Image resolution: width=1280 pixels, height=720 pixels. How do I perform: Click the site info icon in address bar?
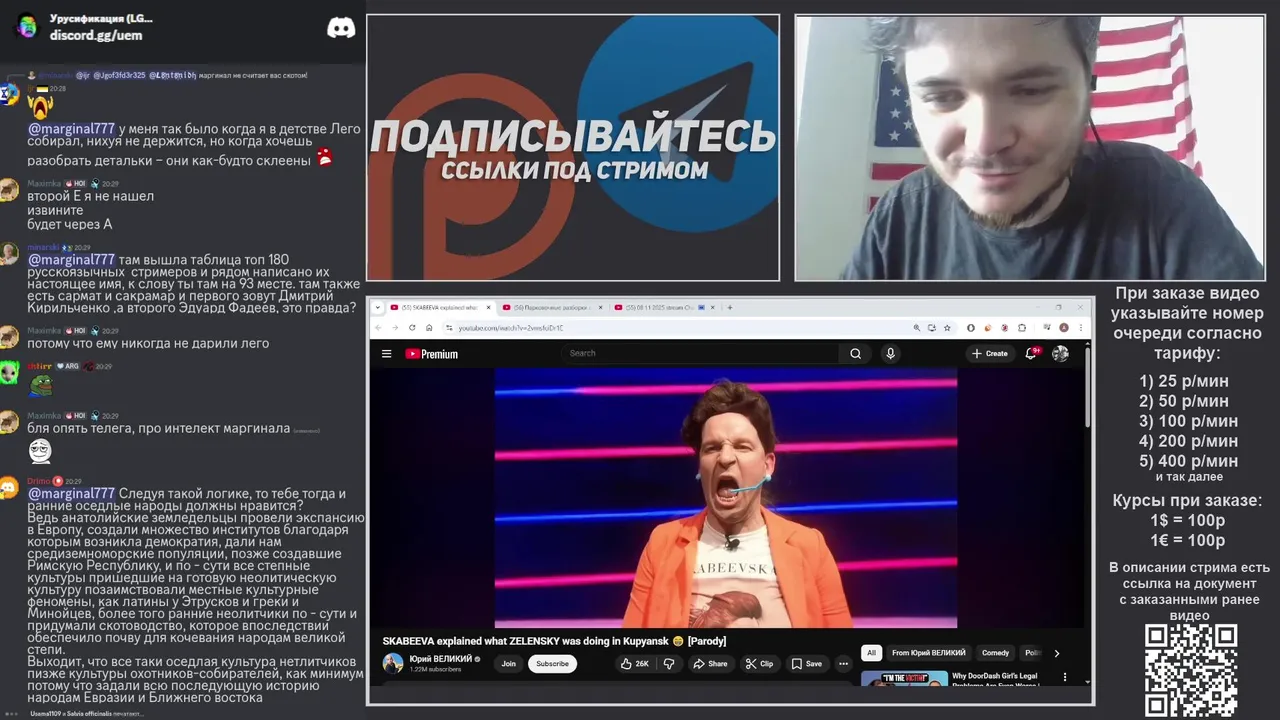tap(448, 327)
